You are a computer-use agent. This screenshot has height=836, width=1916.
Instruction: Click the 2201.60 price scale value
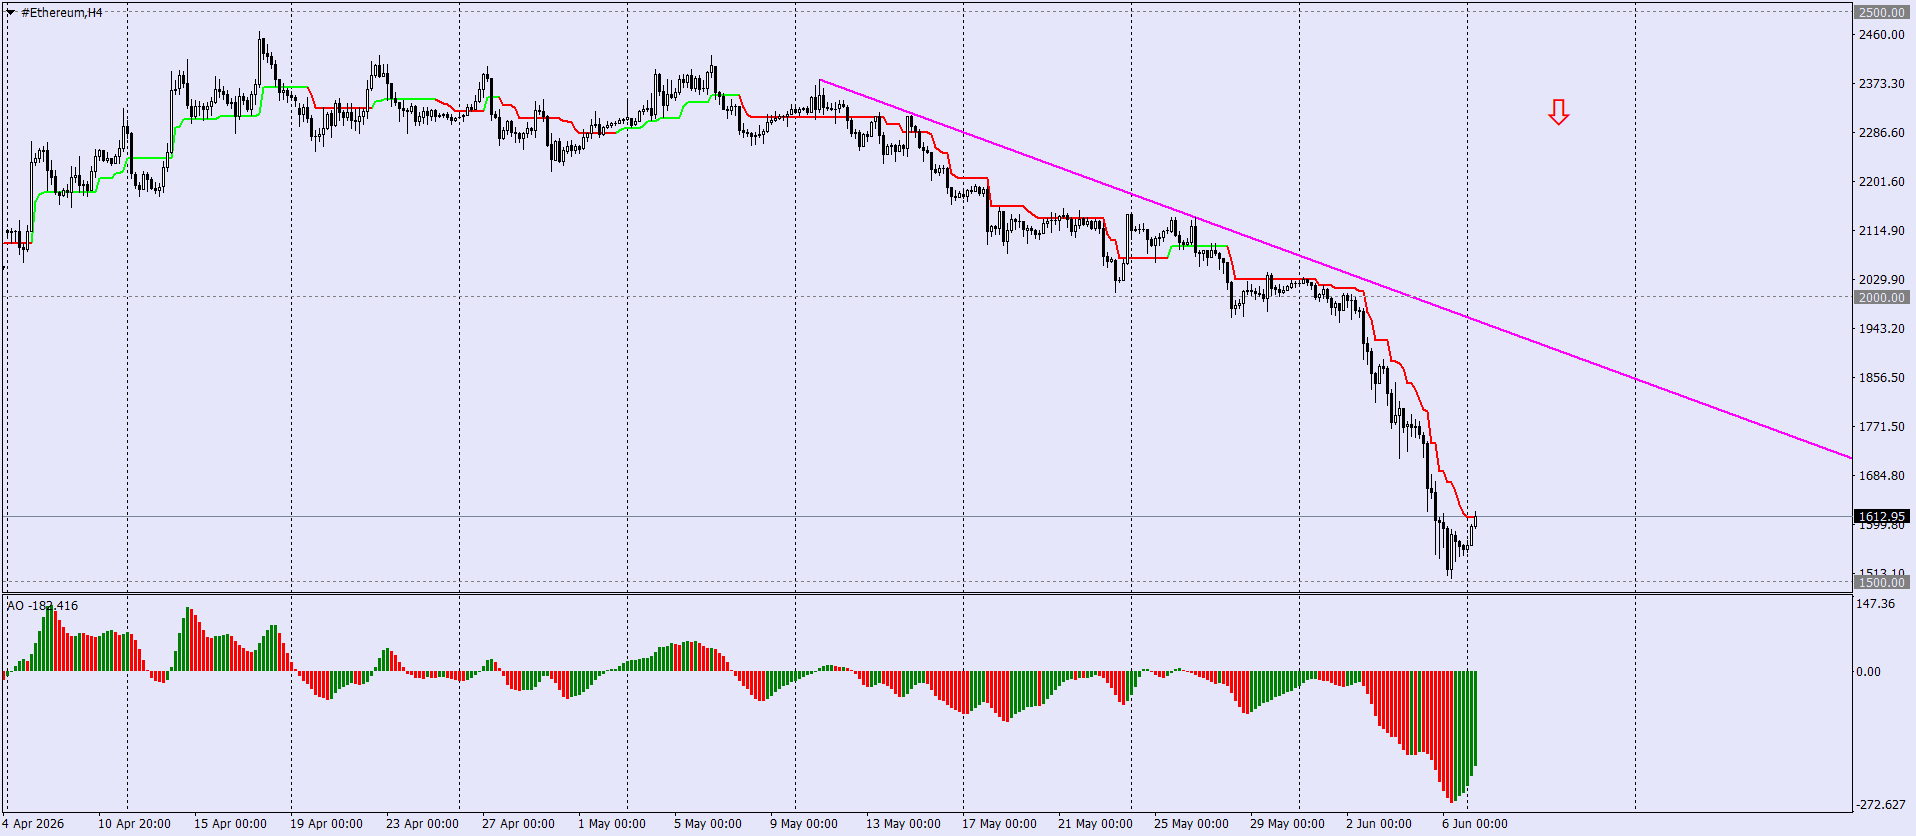click(1882, 182)
